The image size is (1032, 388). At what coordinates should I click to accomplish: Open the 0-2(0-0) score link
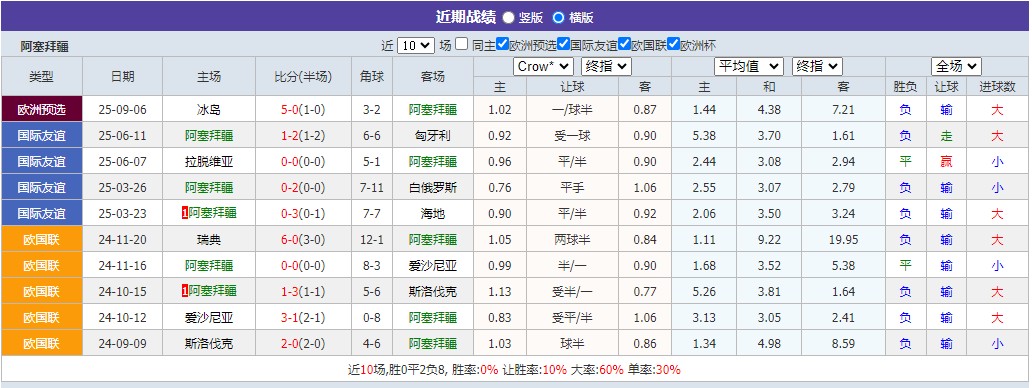tap(303, 188)
